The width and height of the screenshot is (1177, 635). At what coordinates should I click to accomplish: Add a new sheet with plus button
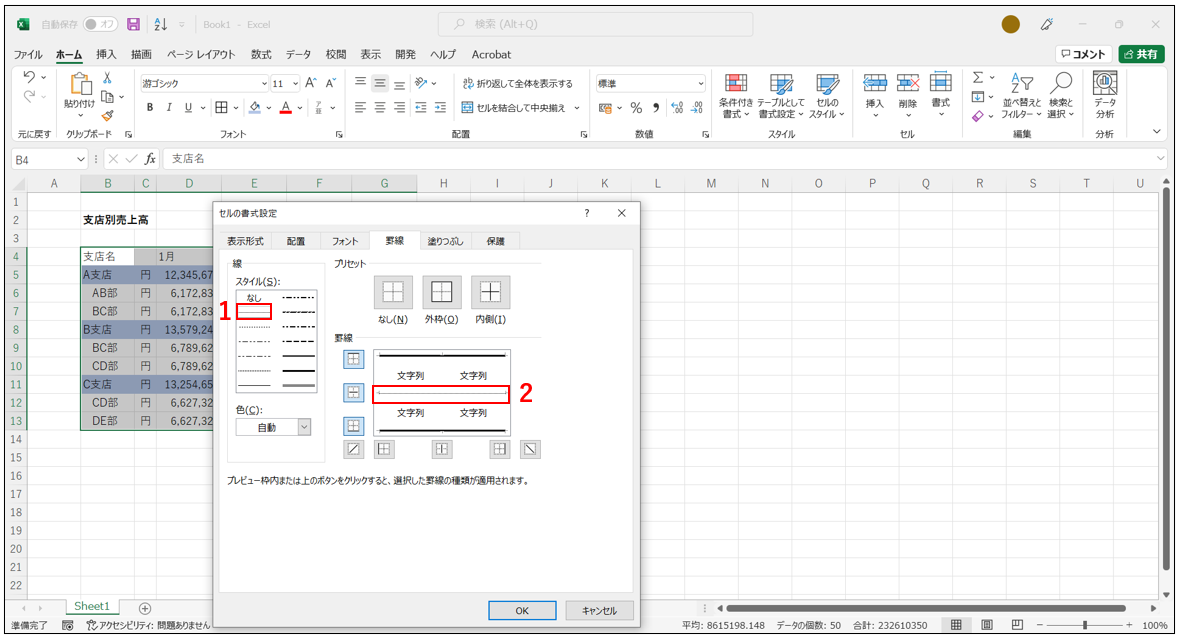click(x=145, y=608)
